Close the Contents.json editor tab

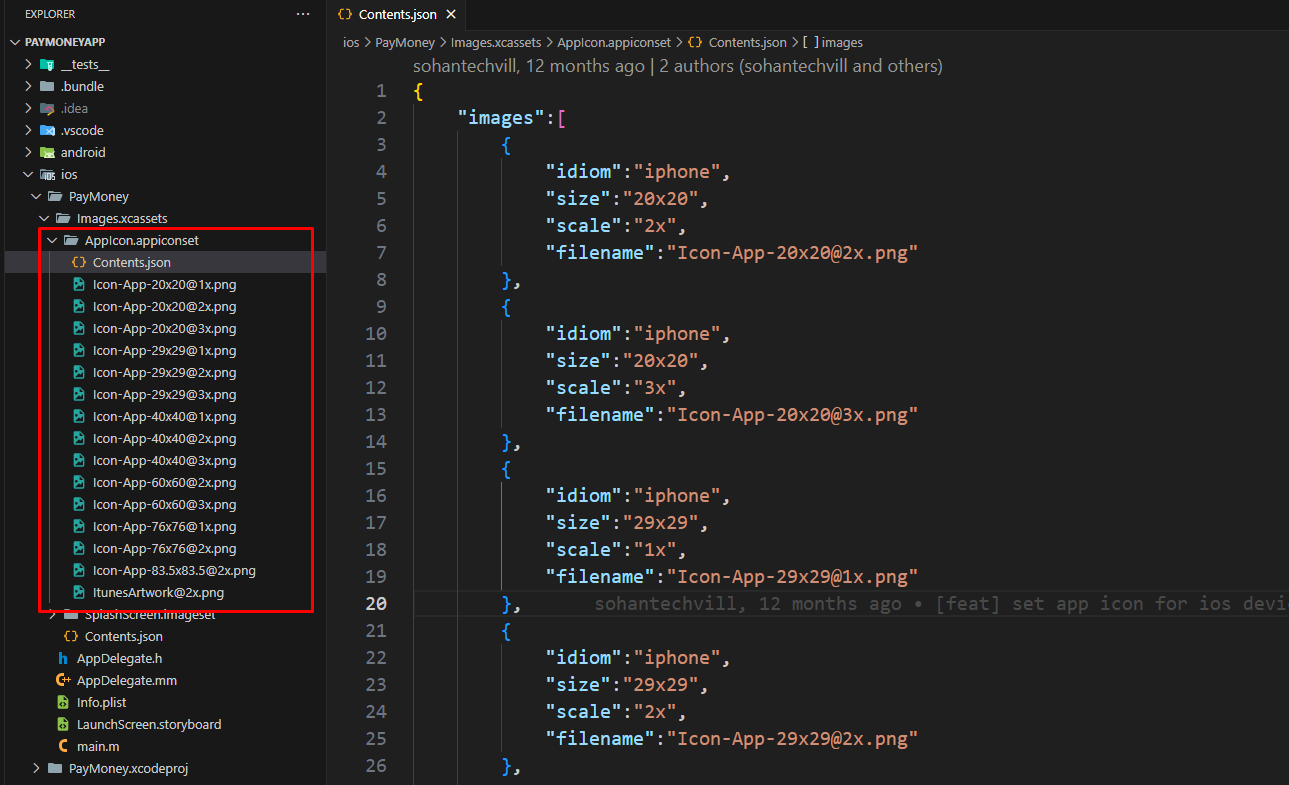click(x=451, y=15)
